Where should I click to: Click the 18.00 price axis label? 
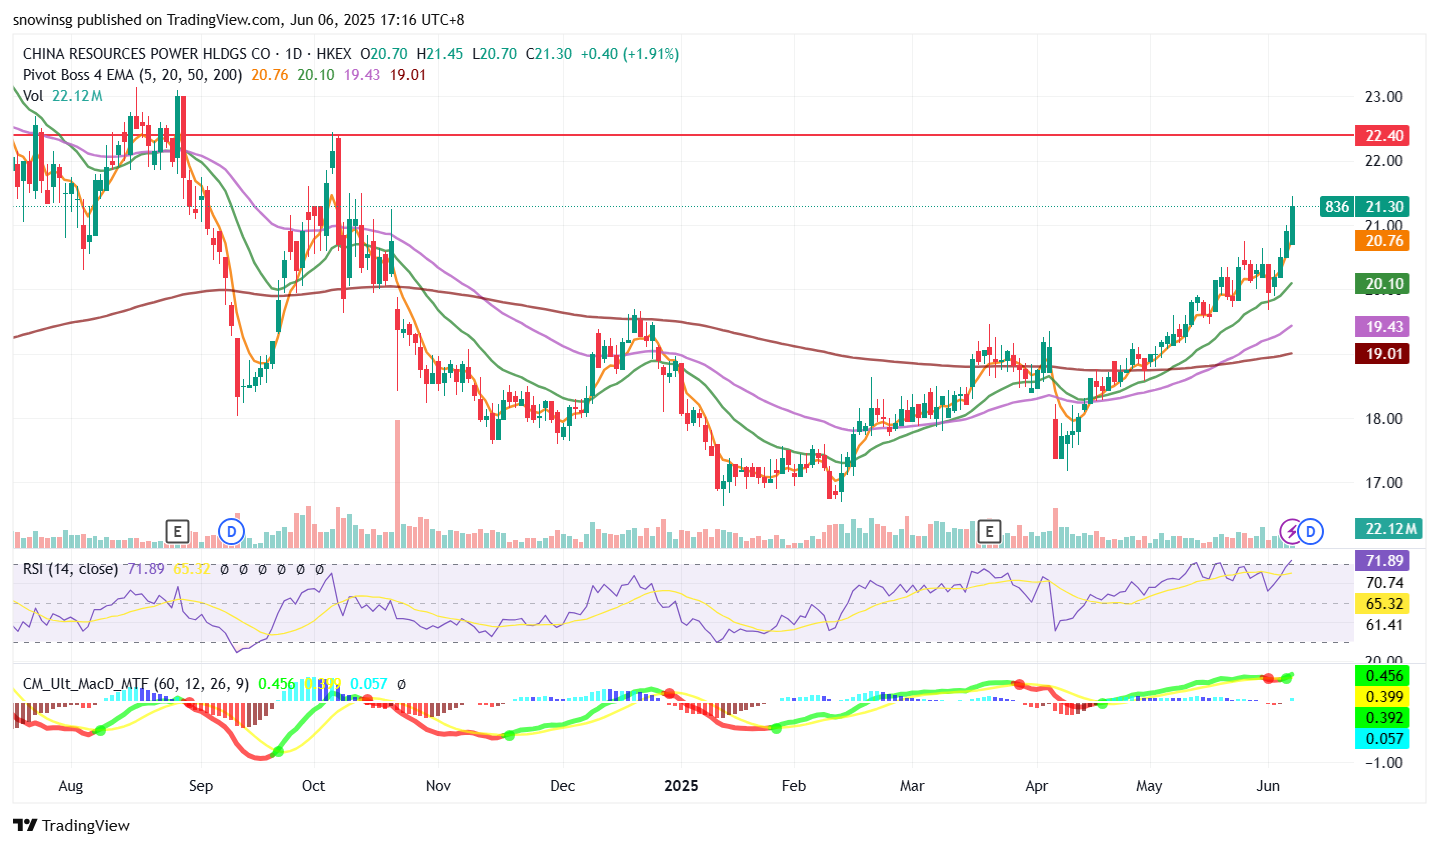pyautogui.click(x=1384, y=419)
